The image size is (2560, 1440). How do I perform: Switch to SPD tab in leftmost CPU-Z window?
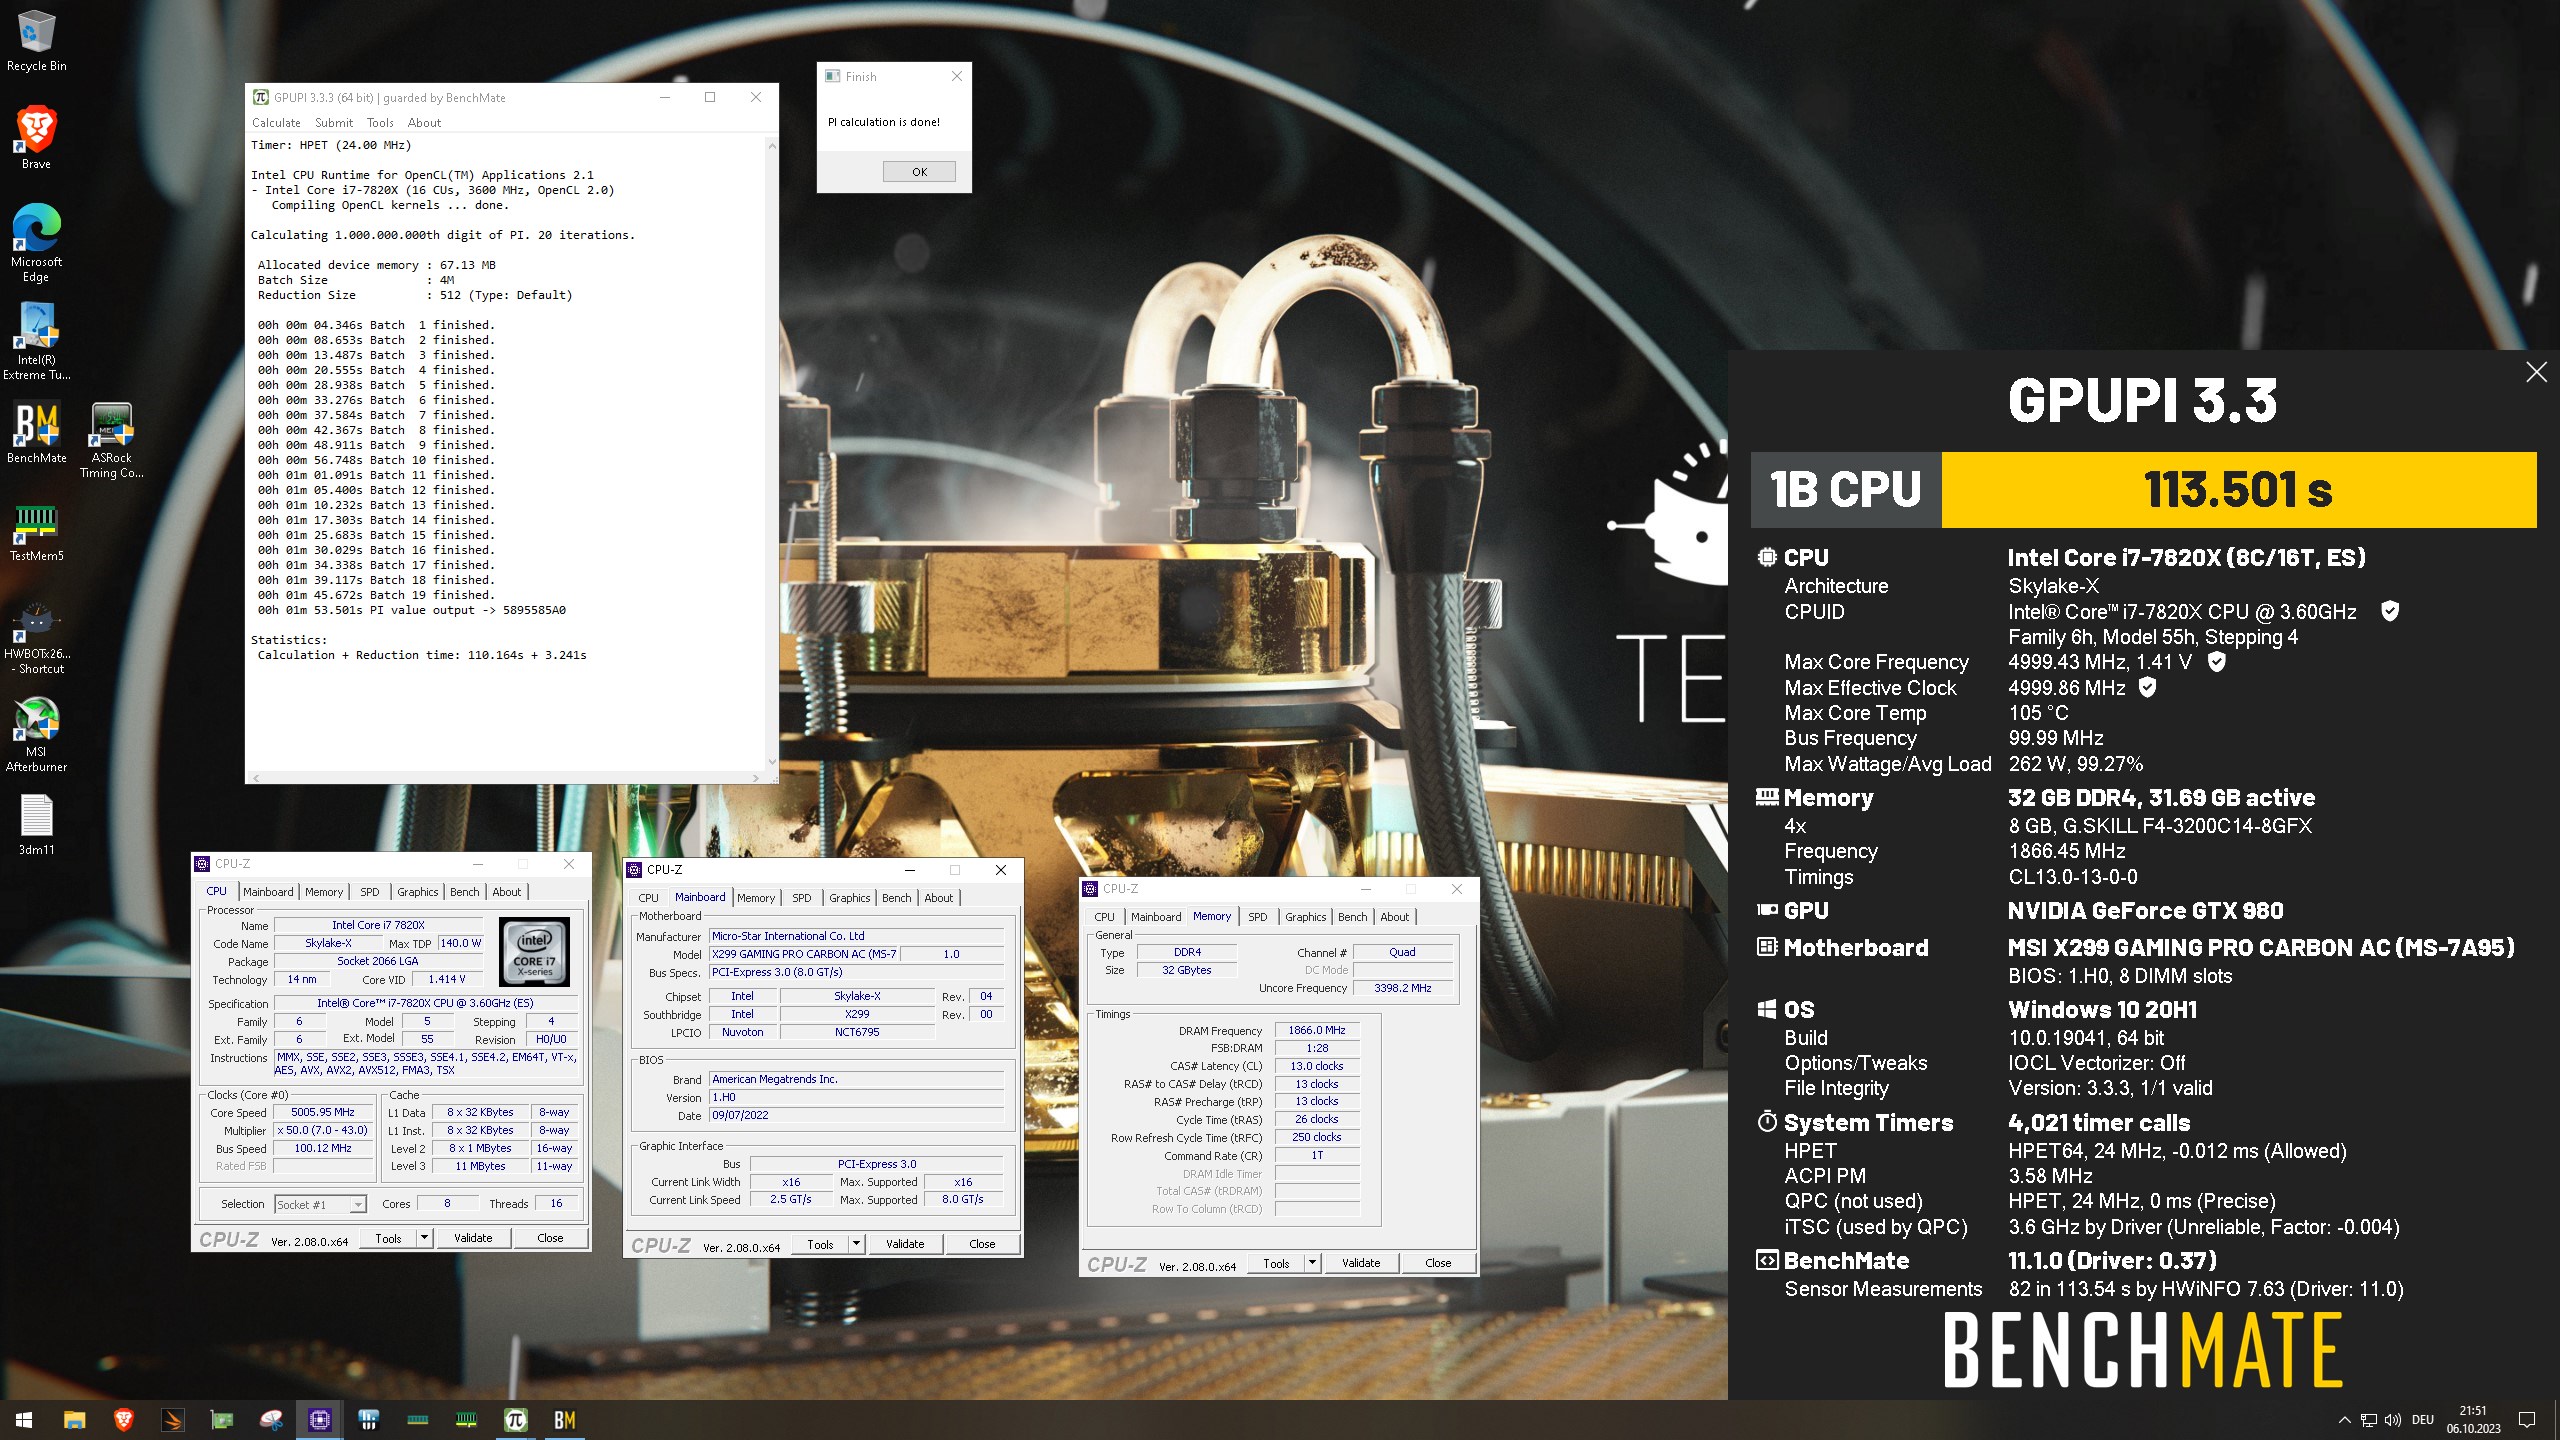pyautogui.click(x=370, y=892)
